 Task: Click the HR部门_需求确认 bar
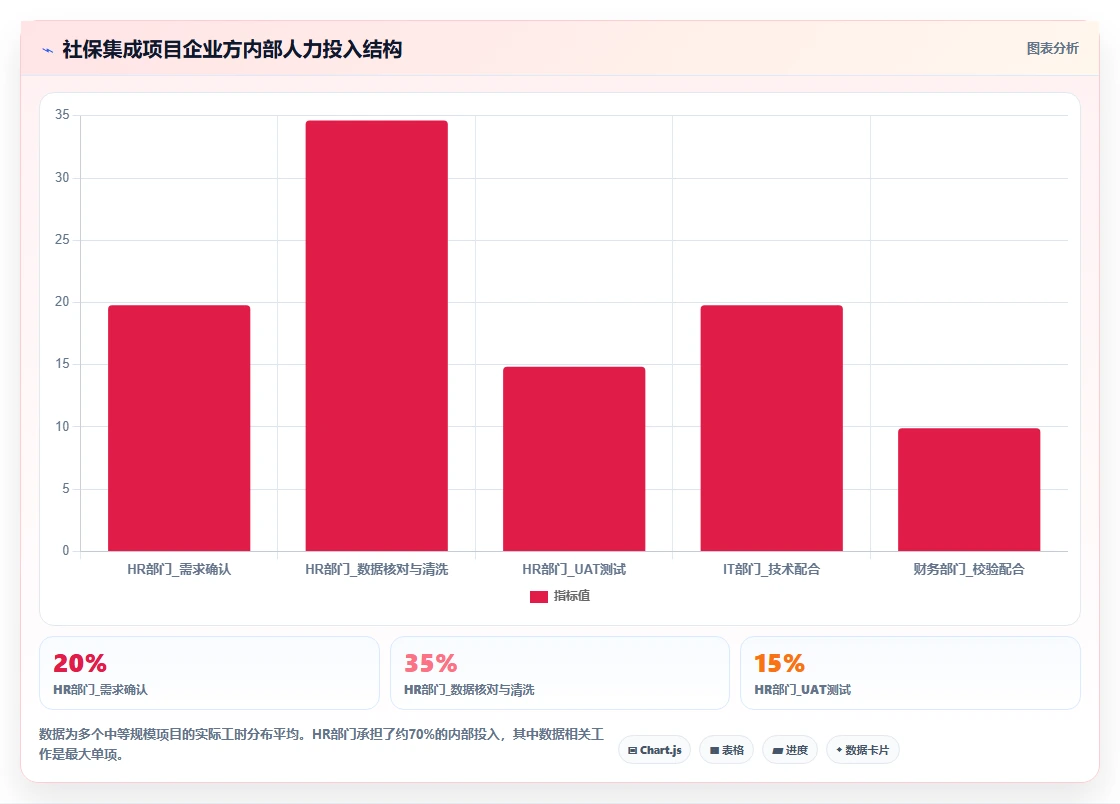pos(179,428)
